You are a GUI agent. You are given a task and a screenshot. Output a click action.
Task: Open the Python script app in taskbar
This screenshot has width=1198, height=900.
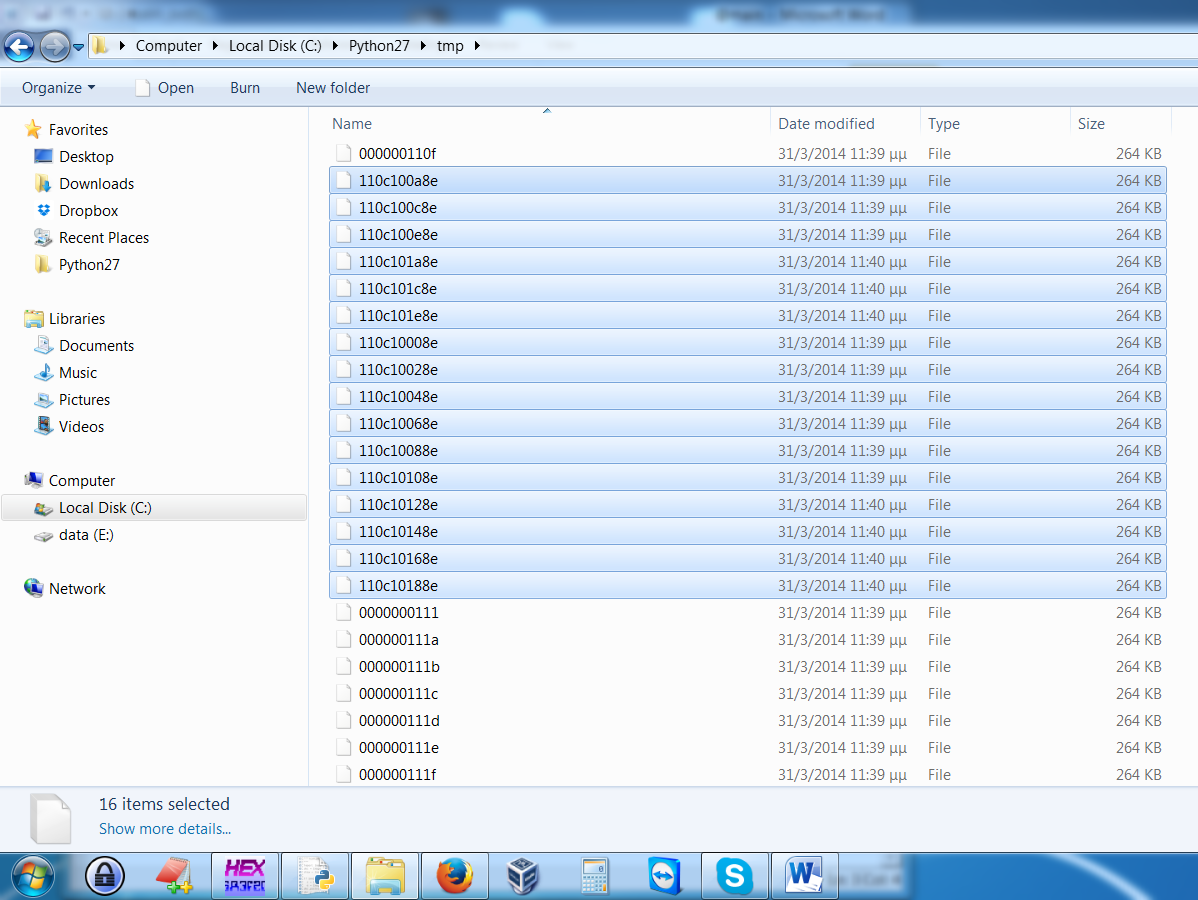point(315,876)
